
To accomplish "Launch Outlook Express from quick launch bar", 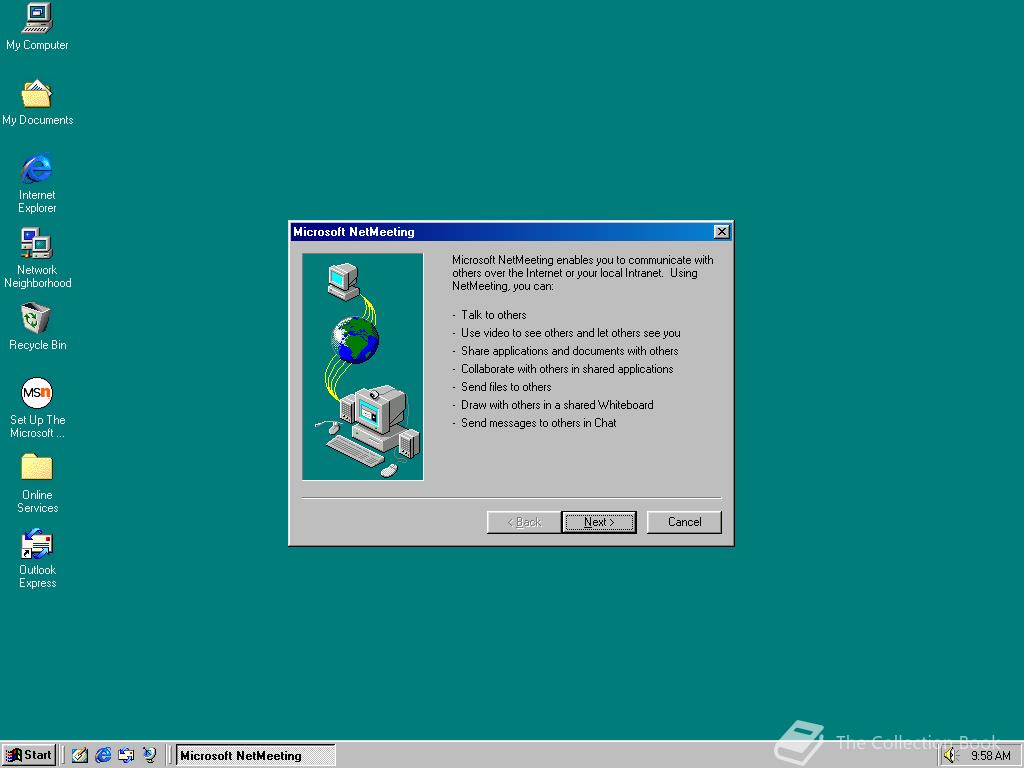I will (126, 755).
